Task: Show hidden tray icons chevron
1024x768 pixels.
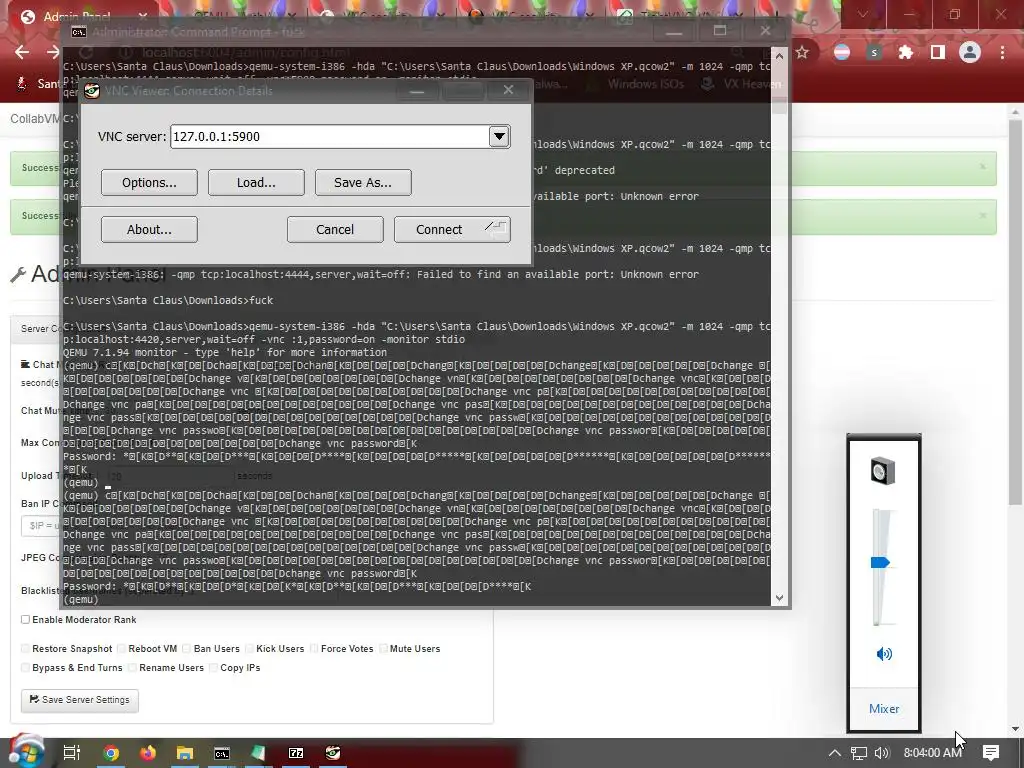Action: click(x=835, y=753)
